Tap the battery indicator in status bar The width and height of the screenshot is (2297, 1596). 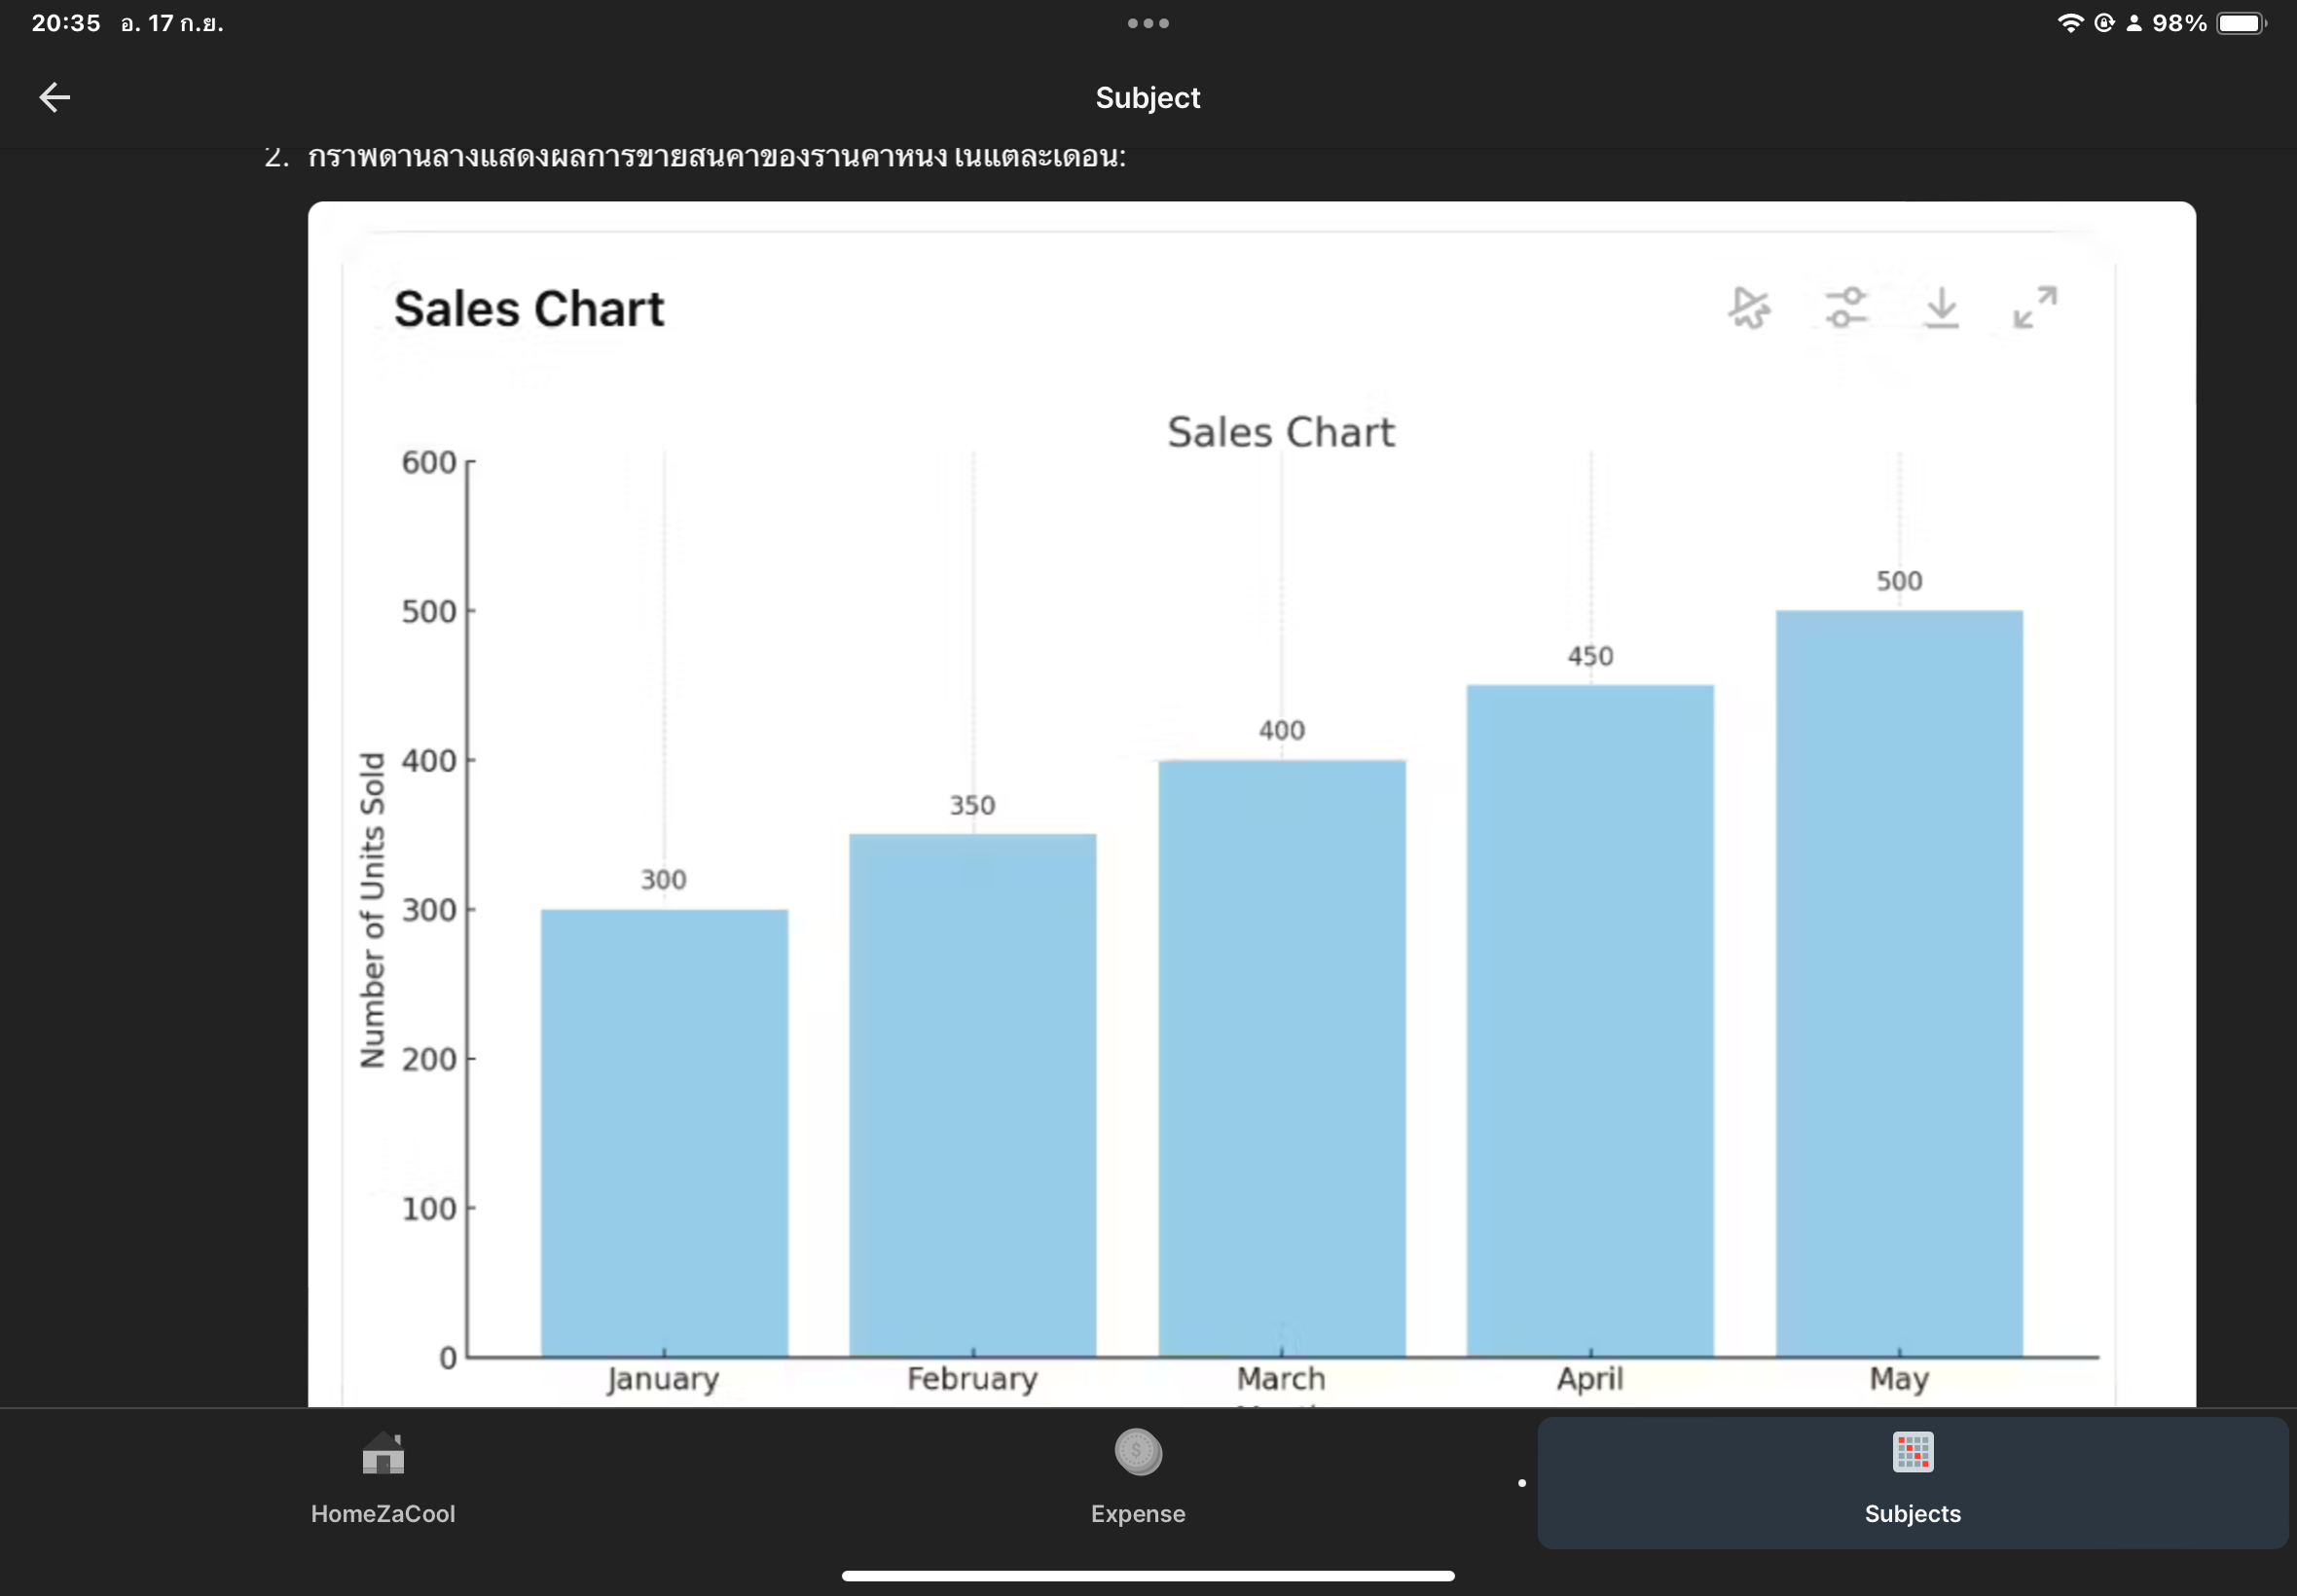(2240, 23)
